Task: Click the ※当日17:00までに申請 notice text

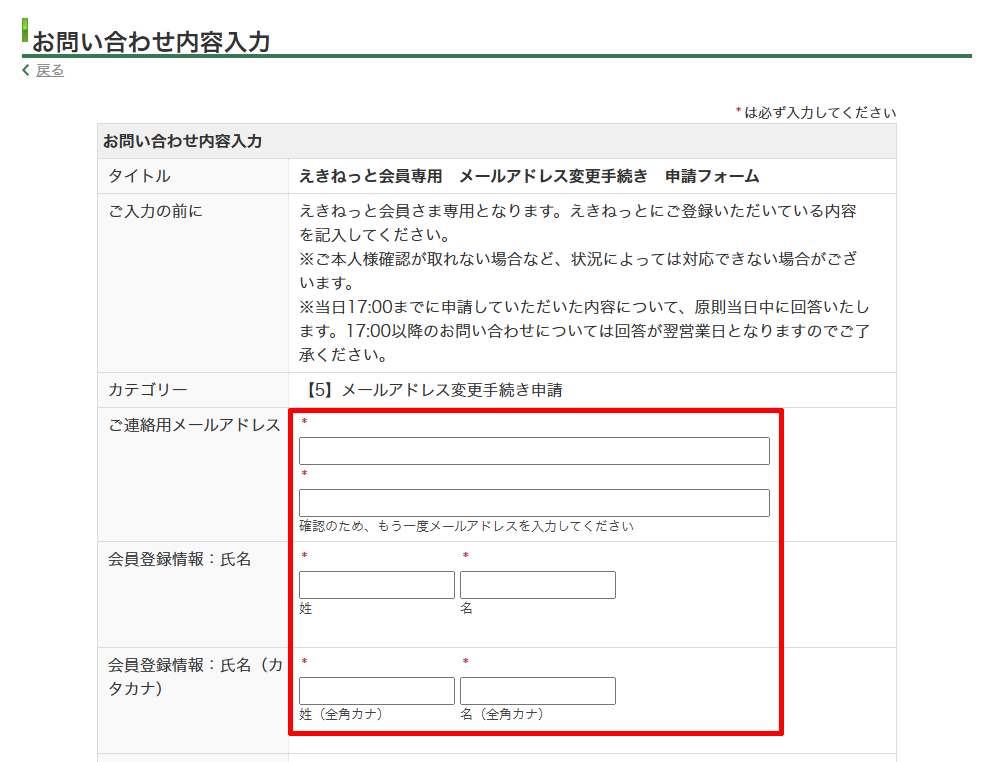Action: 584,331
